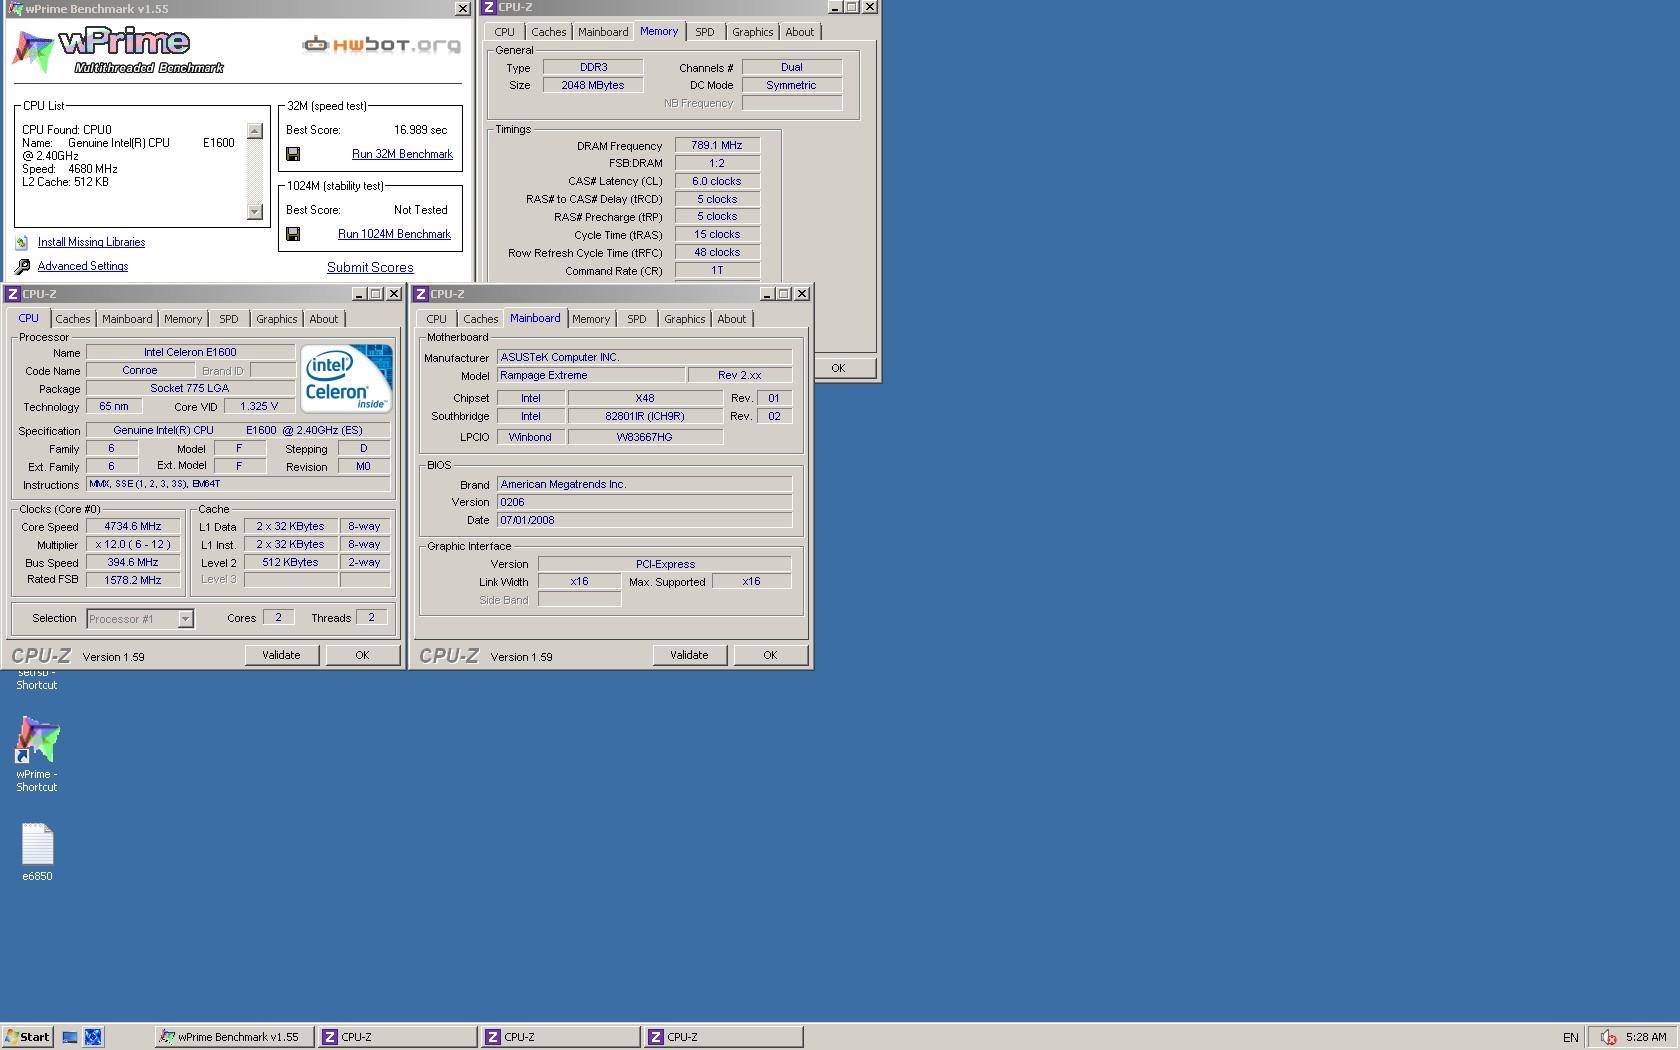Screen dimensions: 1680x1050
Task: Click the Install Missing Libraries icon
Action: click(22, 242)
